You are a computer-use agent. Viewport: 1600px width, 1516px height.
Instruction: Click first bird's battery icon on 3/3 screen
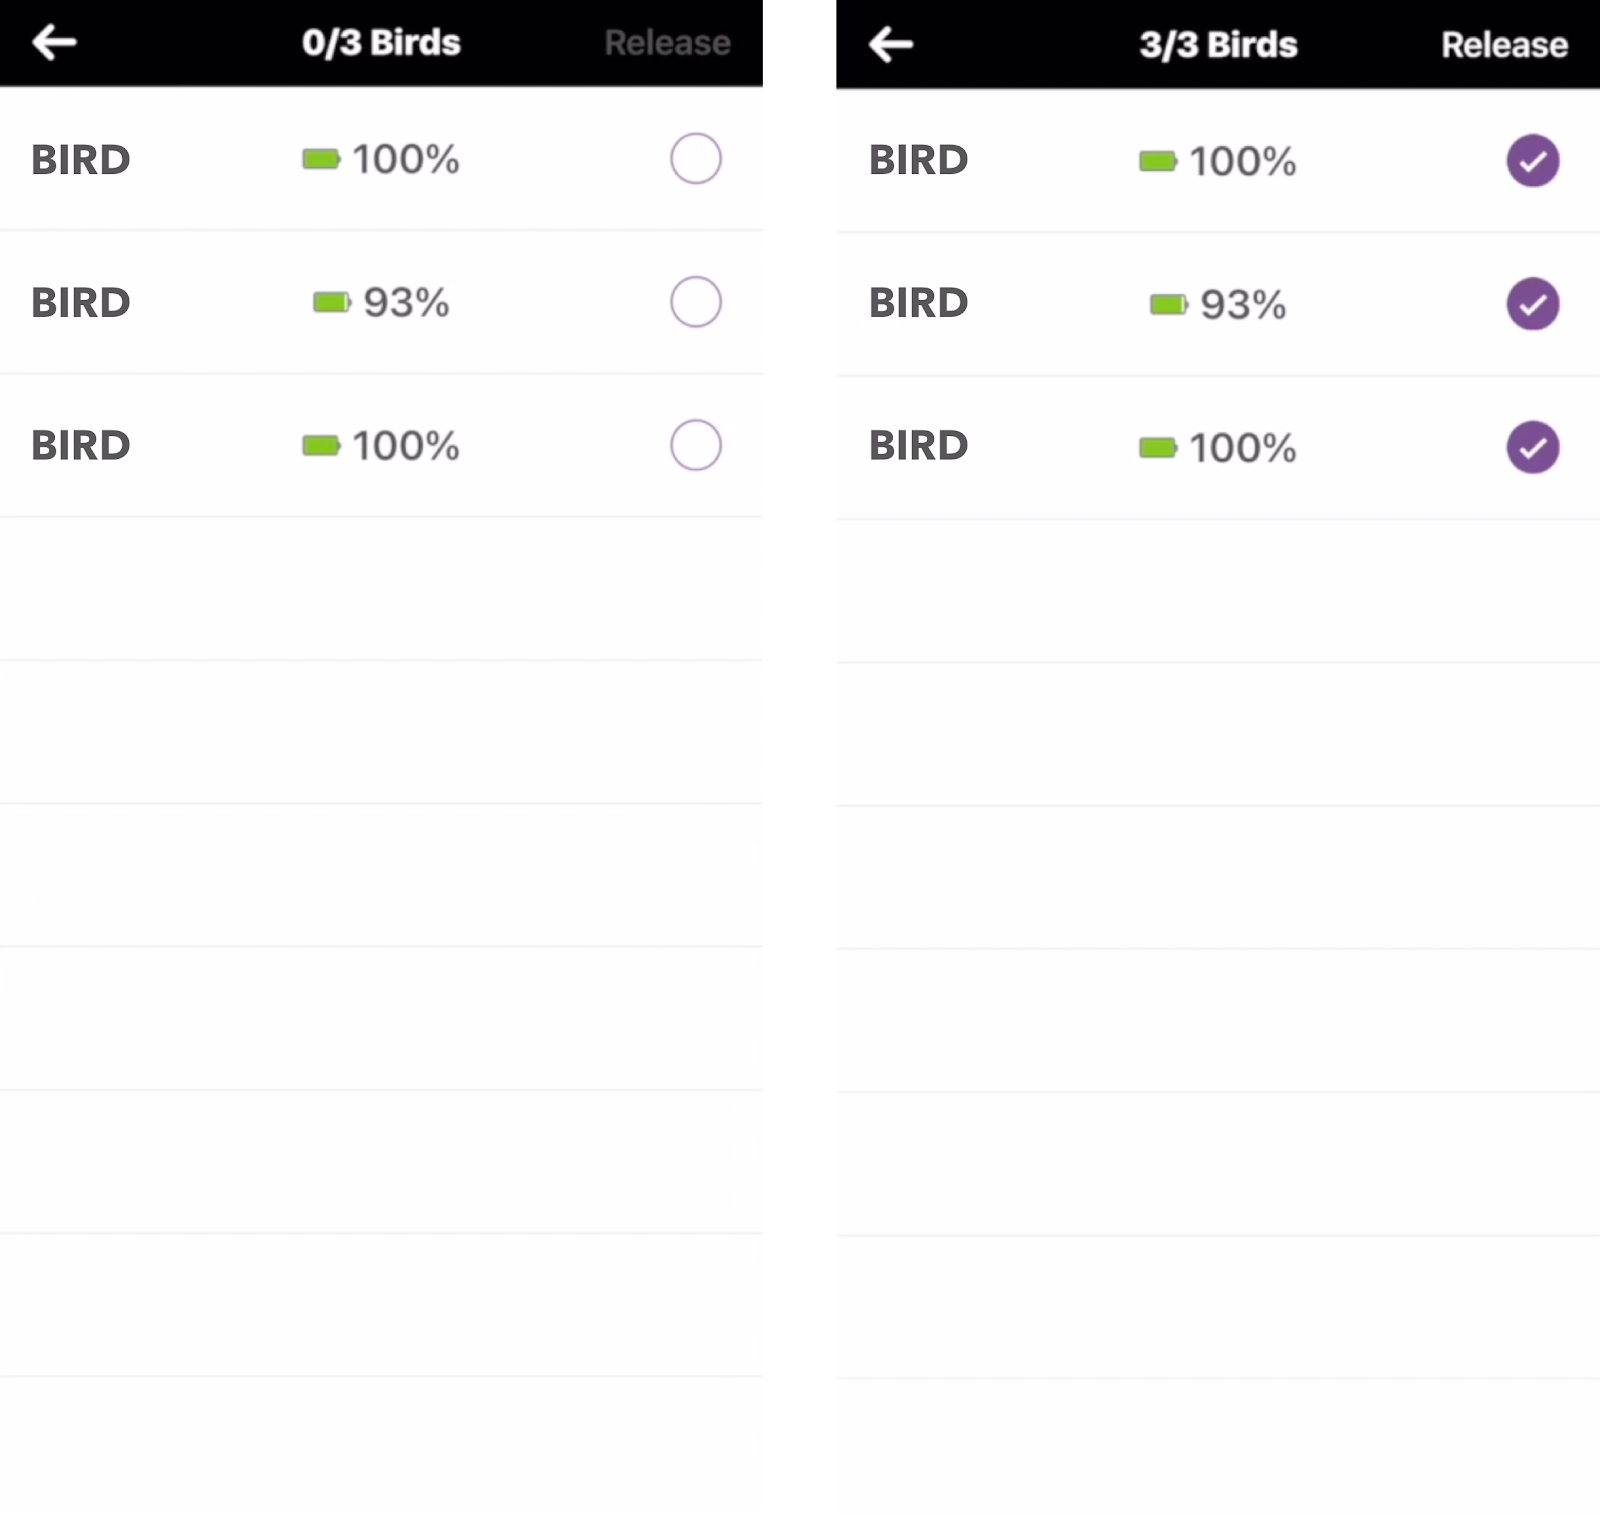1158,161
